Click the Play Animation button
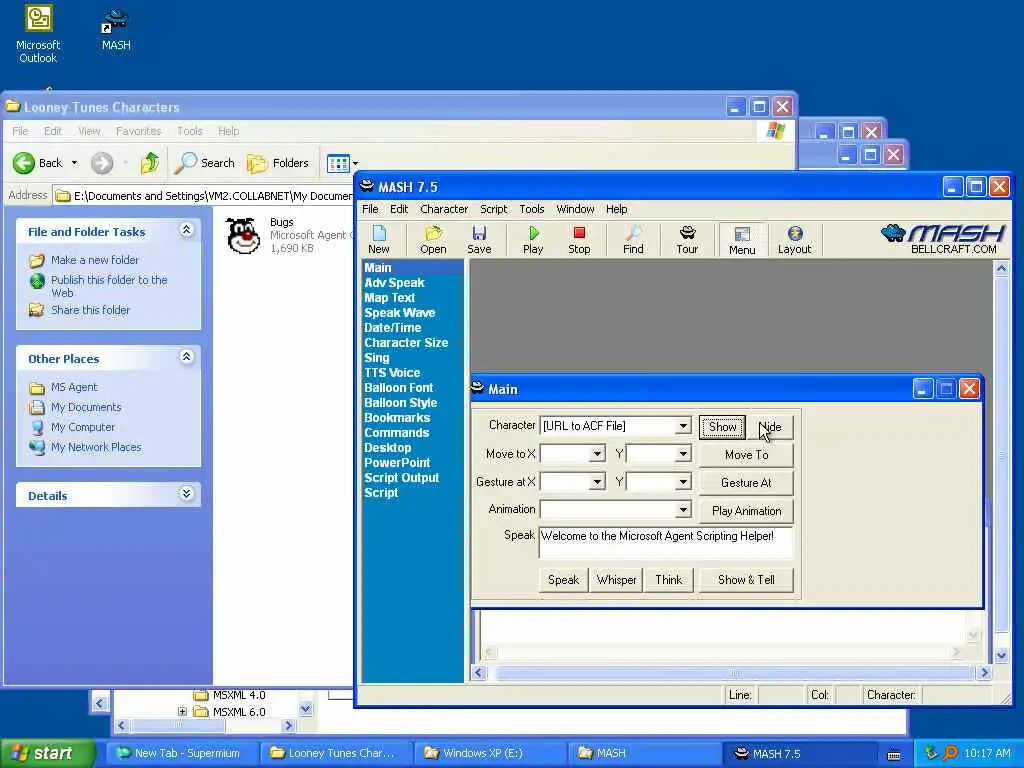 (x=746, y=511)
